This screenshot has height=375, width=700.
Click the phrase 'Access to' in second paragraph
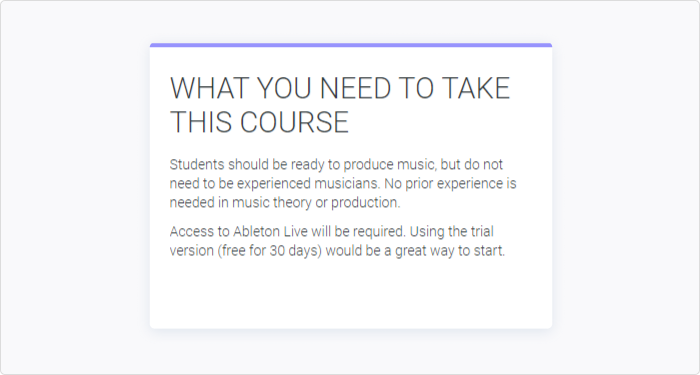(200, 232)
